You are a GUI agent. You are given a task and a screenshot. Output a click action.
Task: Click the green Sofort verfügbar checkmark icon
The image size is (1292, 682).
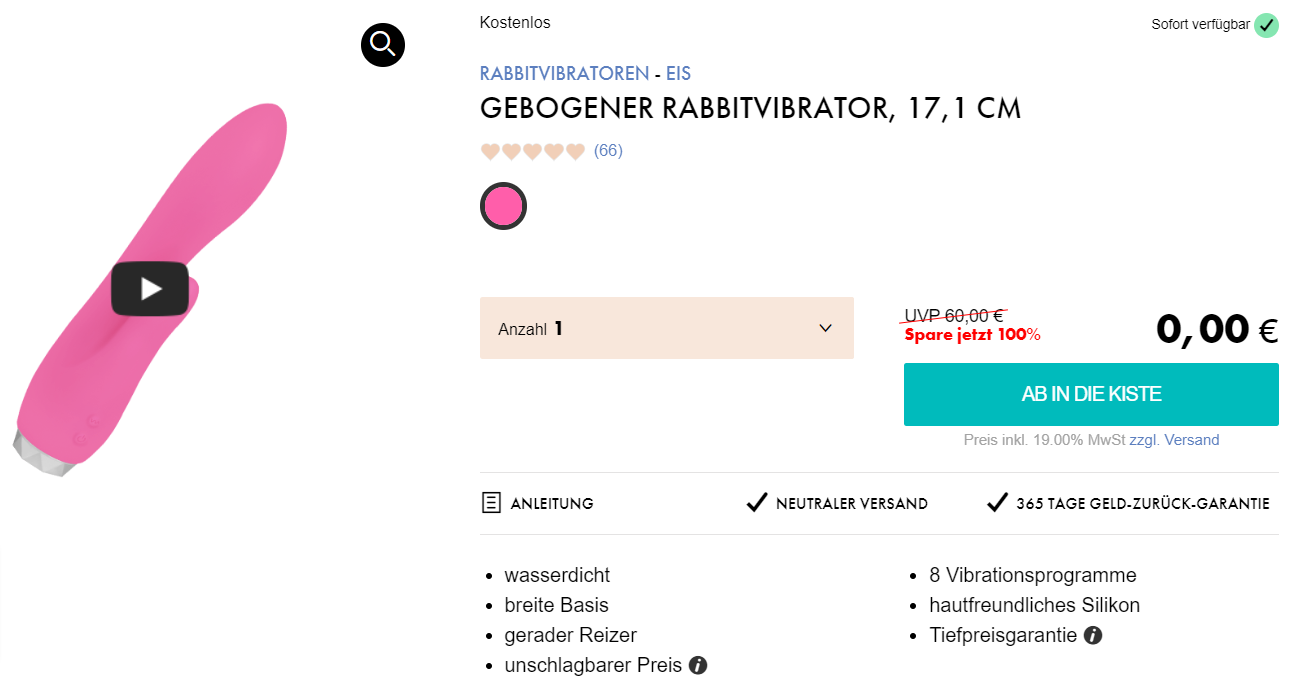[1267, 25]
